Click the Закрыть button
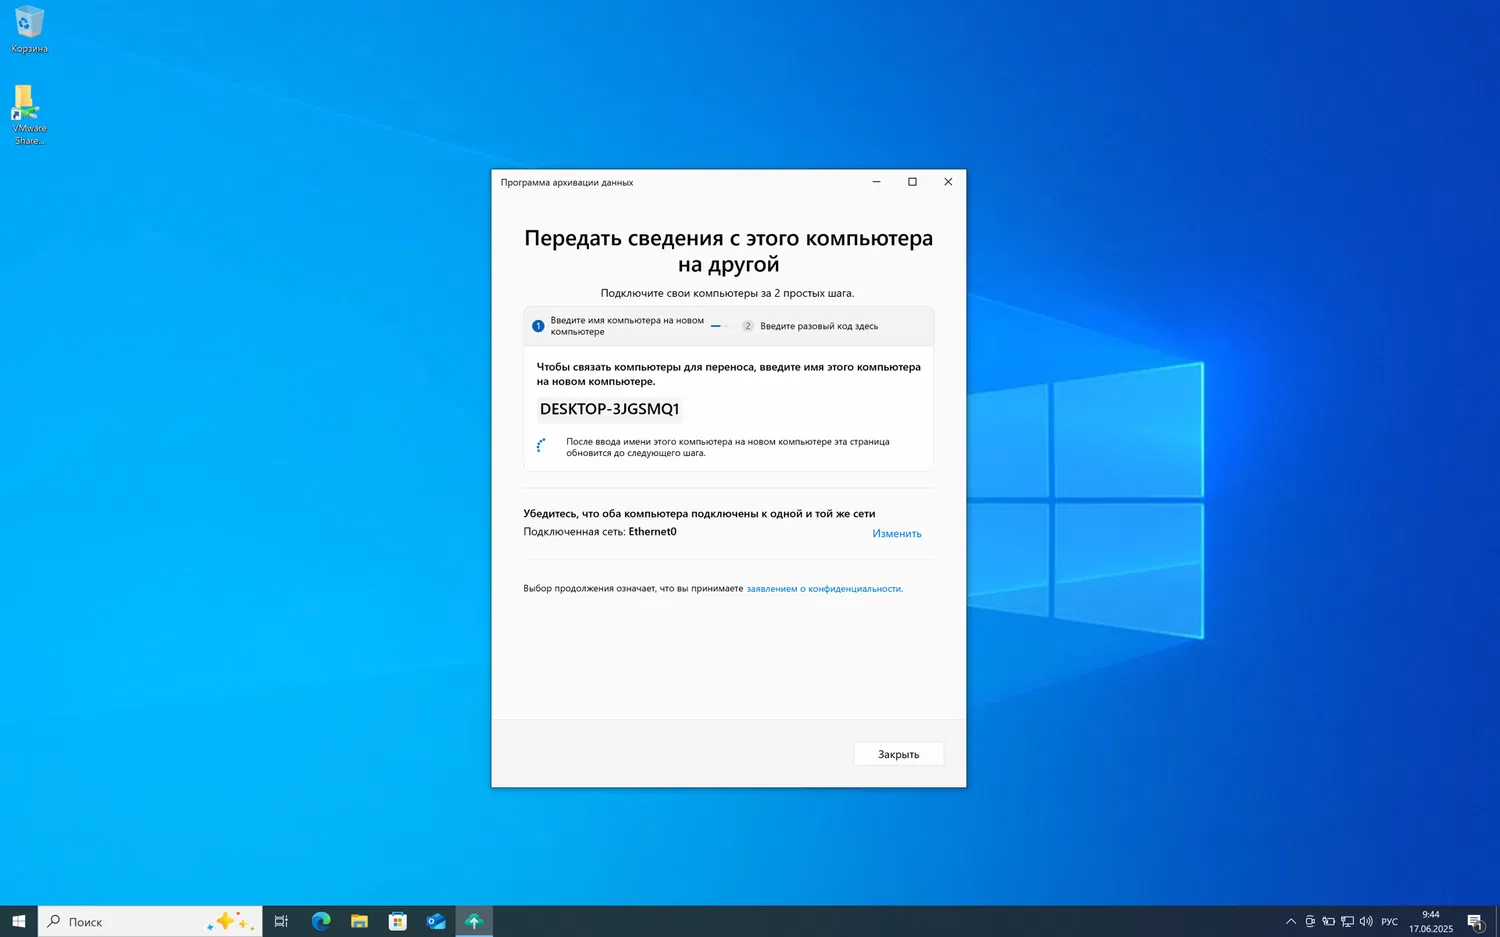The height and width of the screenshot is (937, 1500). pyautogui.click(x=899, y=754)
